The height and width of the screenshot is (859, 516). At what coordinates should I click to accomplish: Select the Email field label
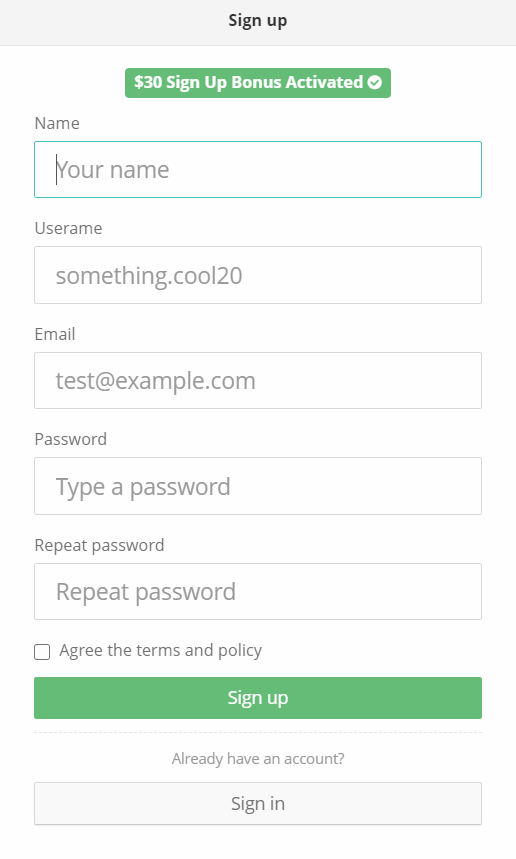(55, 334)
